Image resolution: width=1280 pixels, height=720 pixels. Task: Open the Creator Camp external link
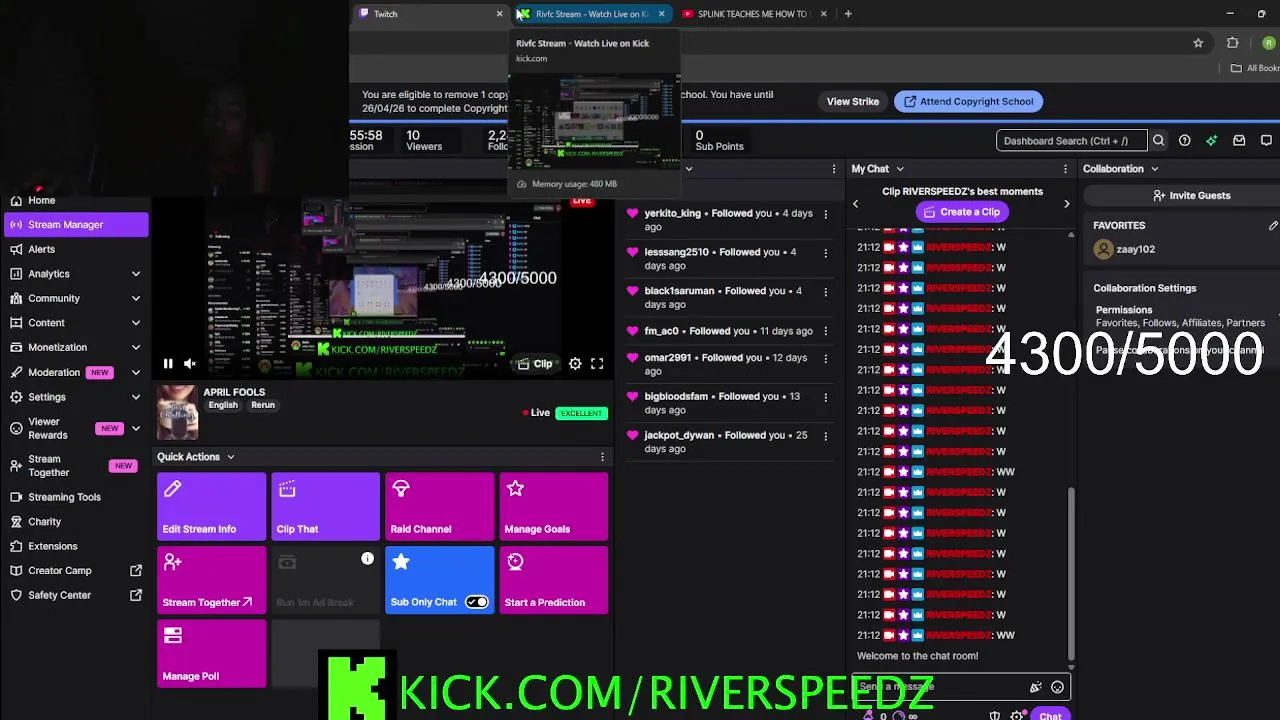(x=75, y=571)
